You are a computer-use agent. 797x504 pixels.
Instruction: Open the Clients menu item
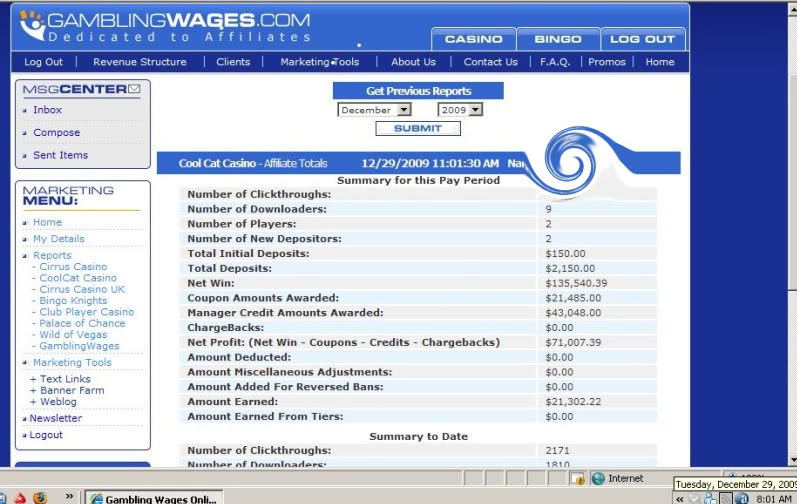pos(233,62)
